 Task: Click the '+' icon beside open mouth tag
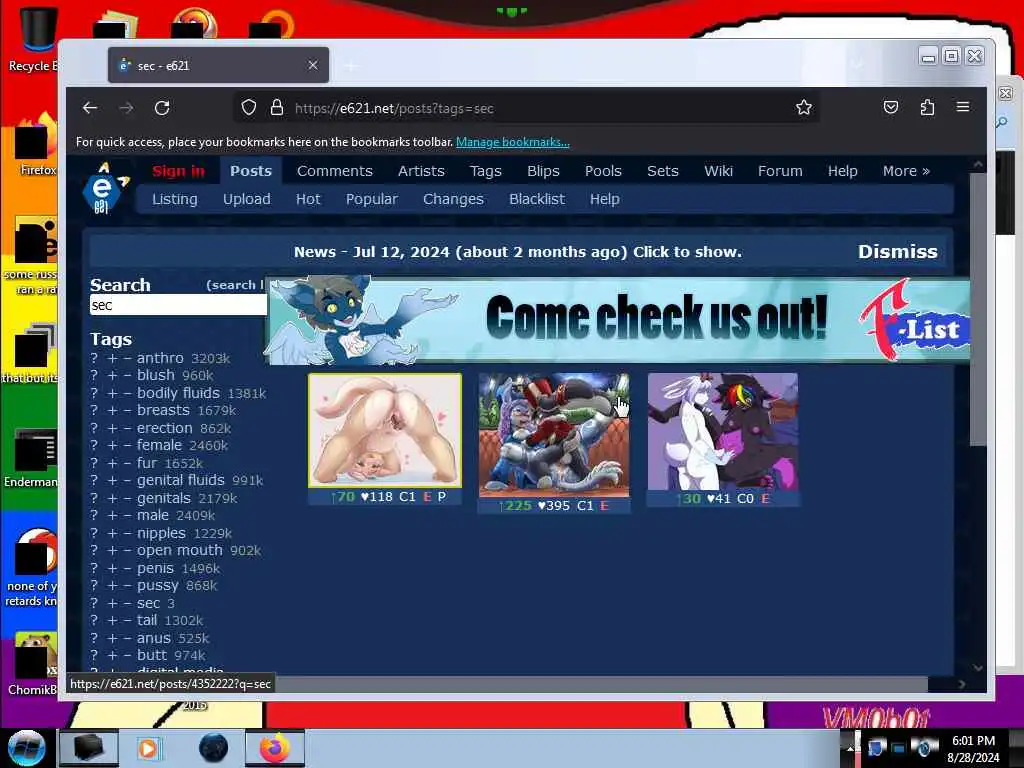112,551
